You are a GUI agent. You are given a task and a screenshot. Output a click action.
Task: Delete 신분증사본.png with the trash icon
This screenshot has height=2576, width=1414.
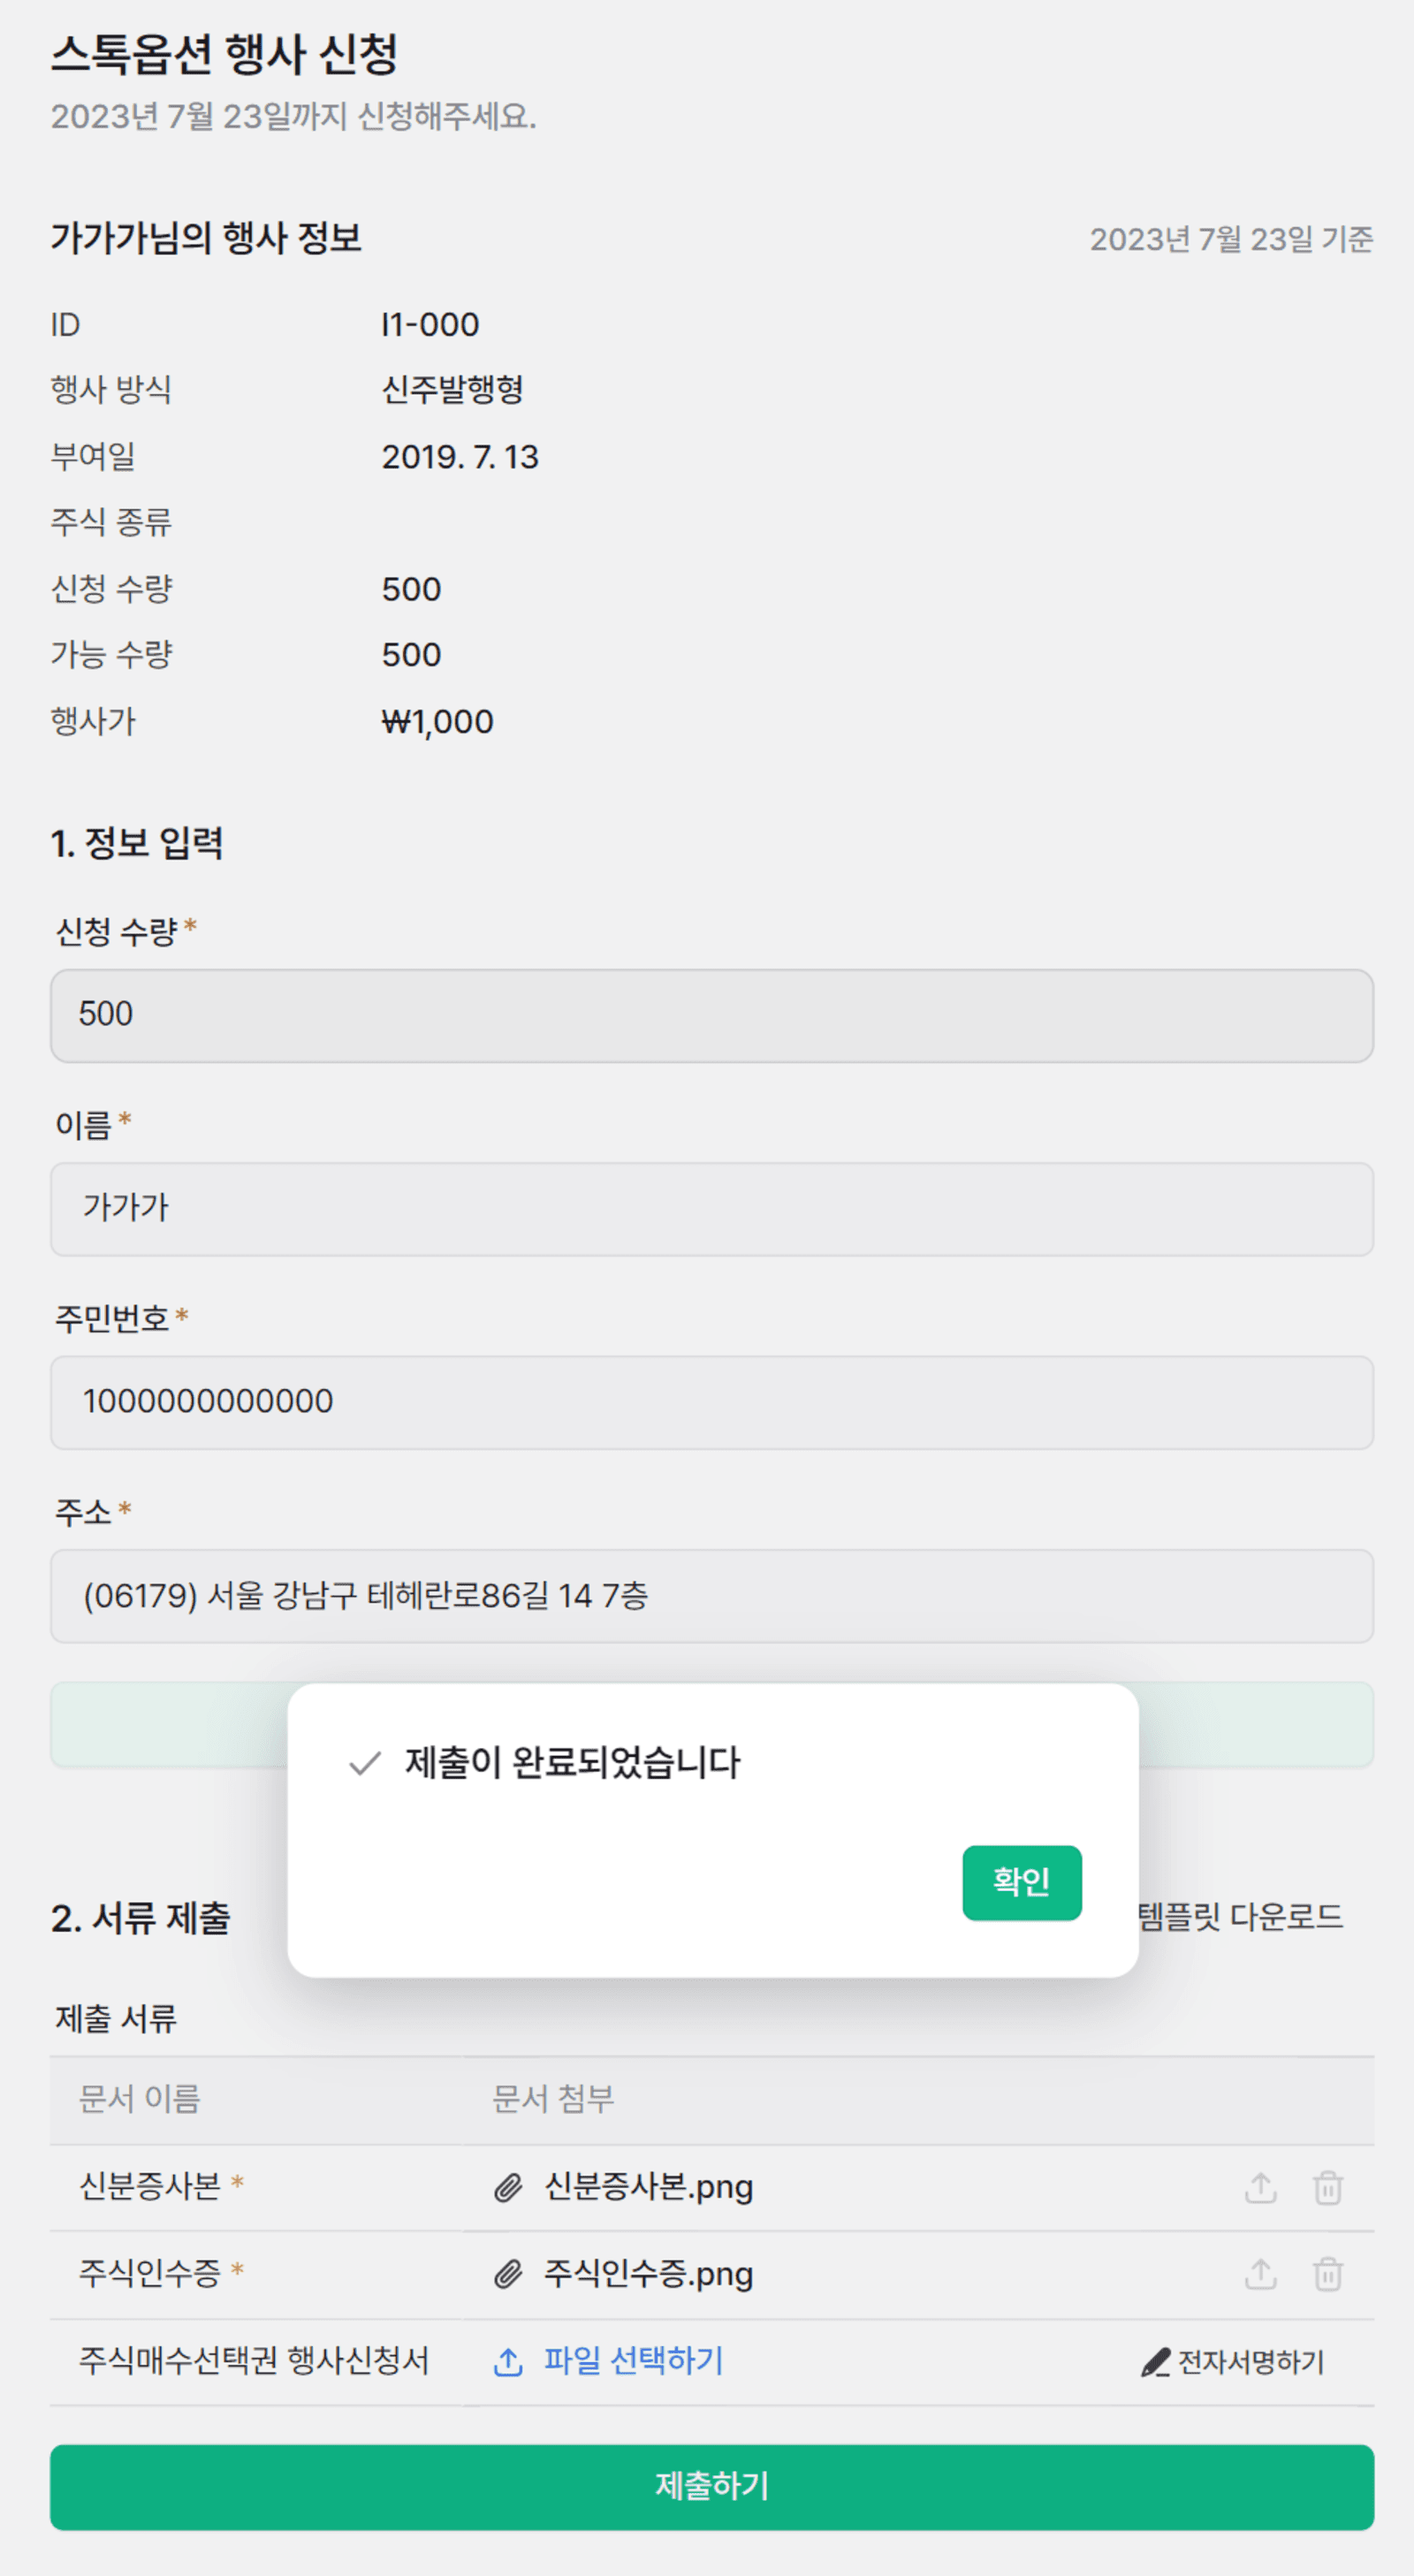click(1327, 2187)
